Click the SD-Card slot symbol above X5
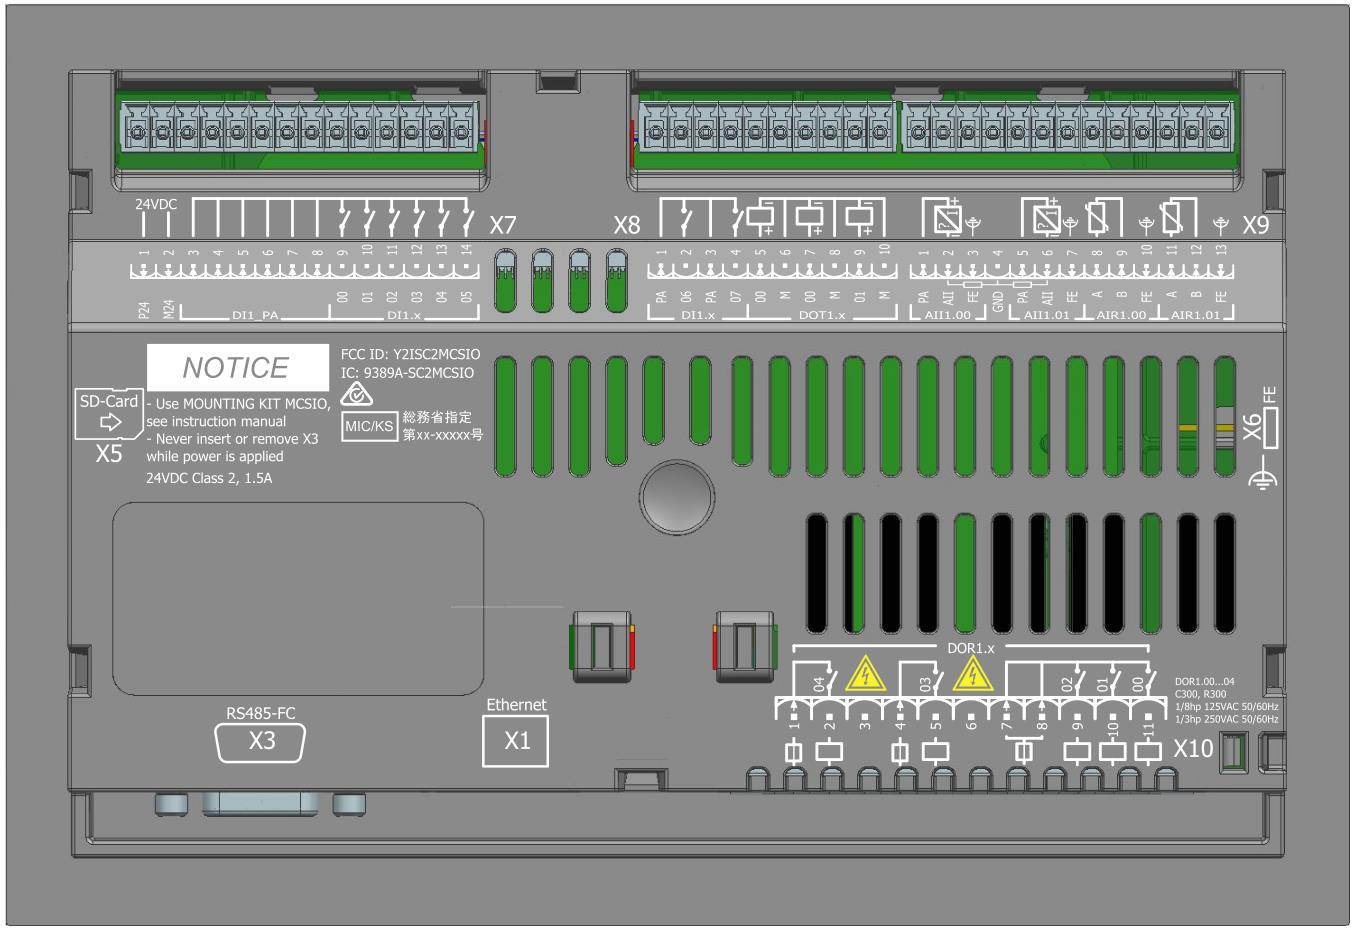 tap(108, 413)
